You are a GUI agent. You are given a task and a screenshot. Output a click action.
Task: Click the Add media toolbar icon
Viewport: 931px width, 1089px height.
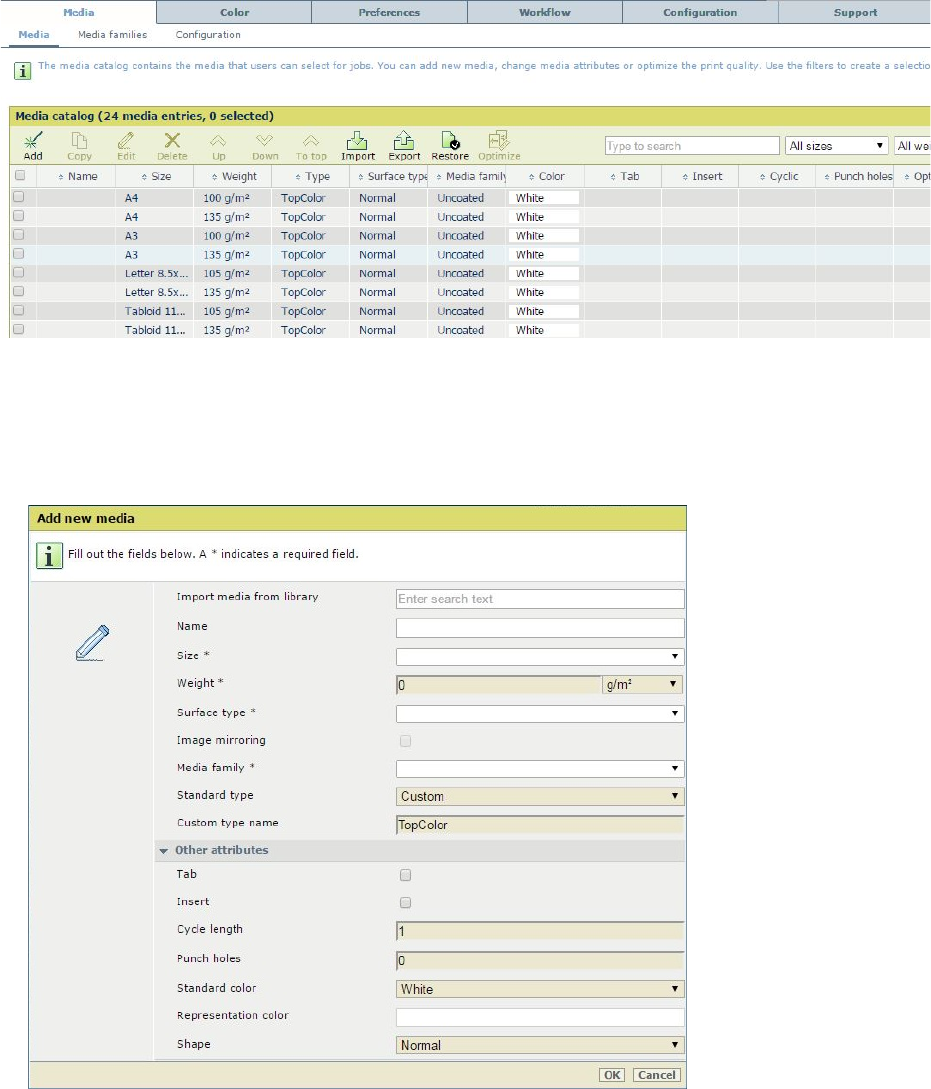[33, 146]
